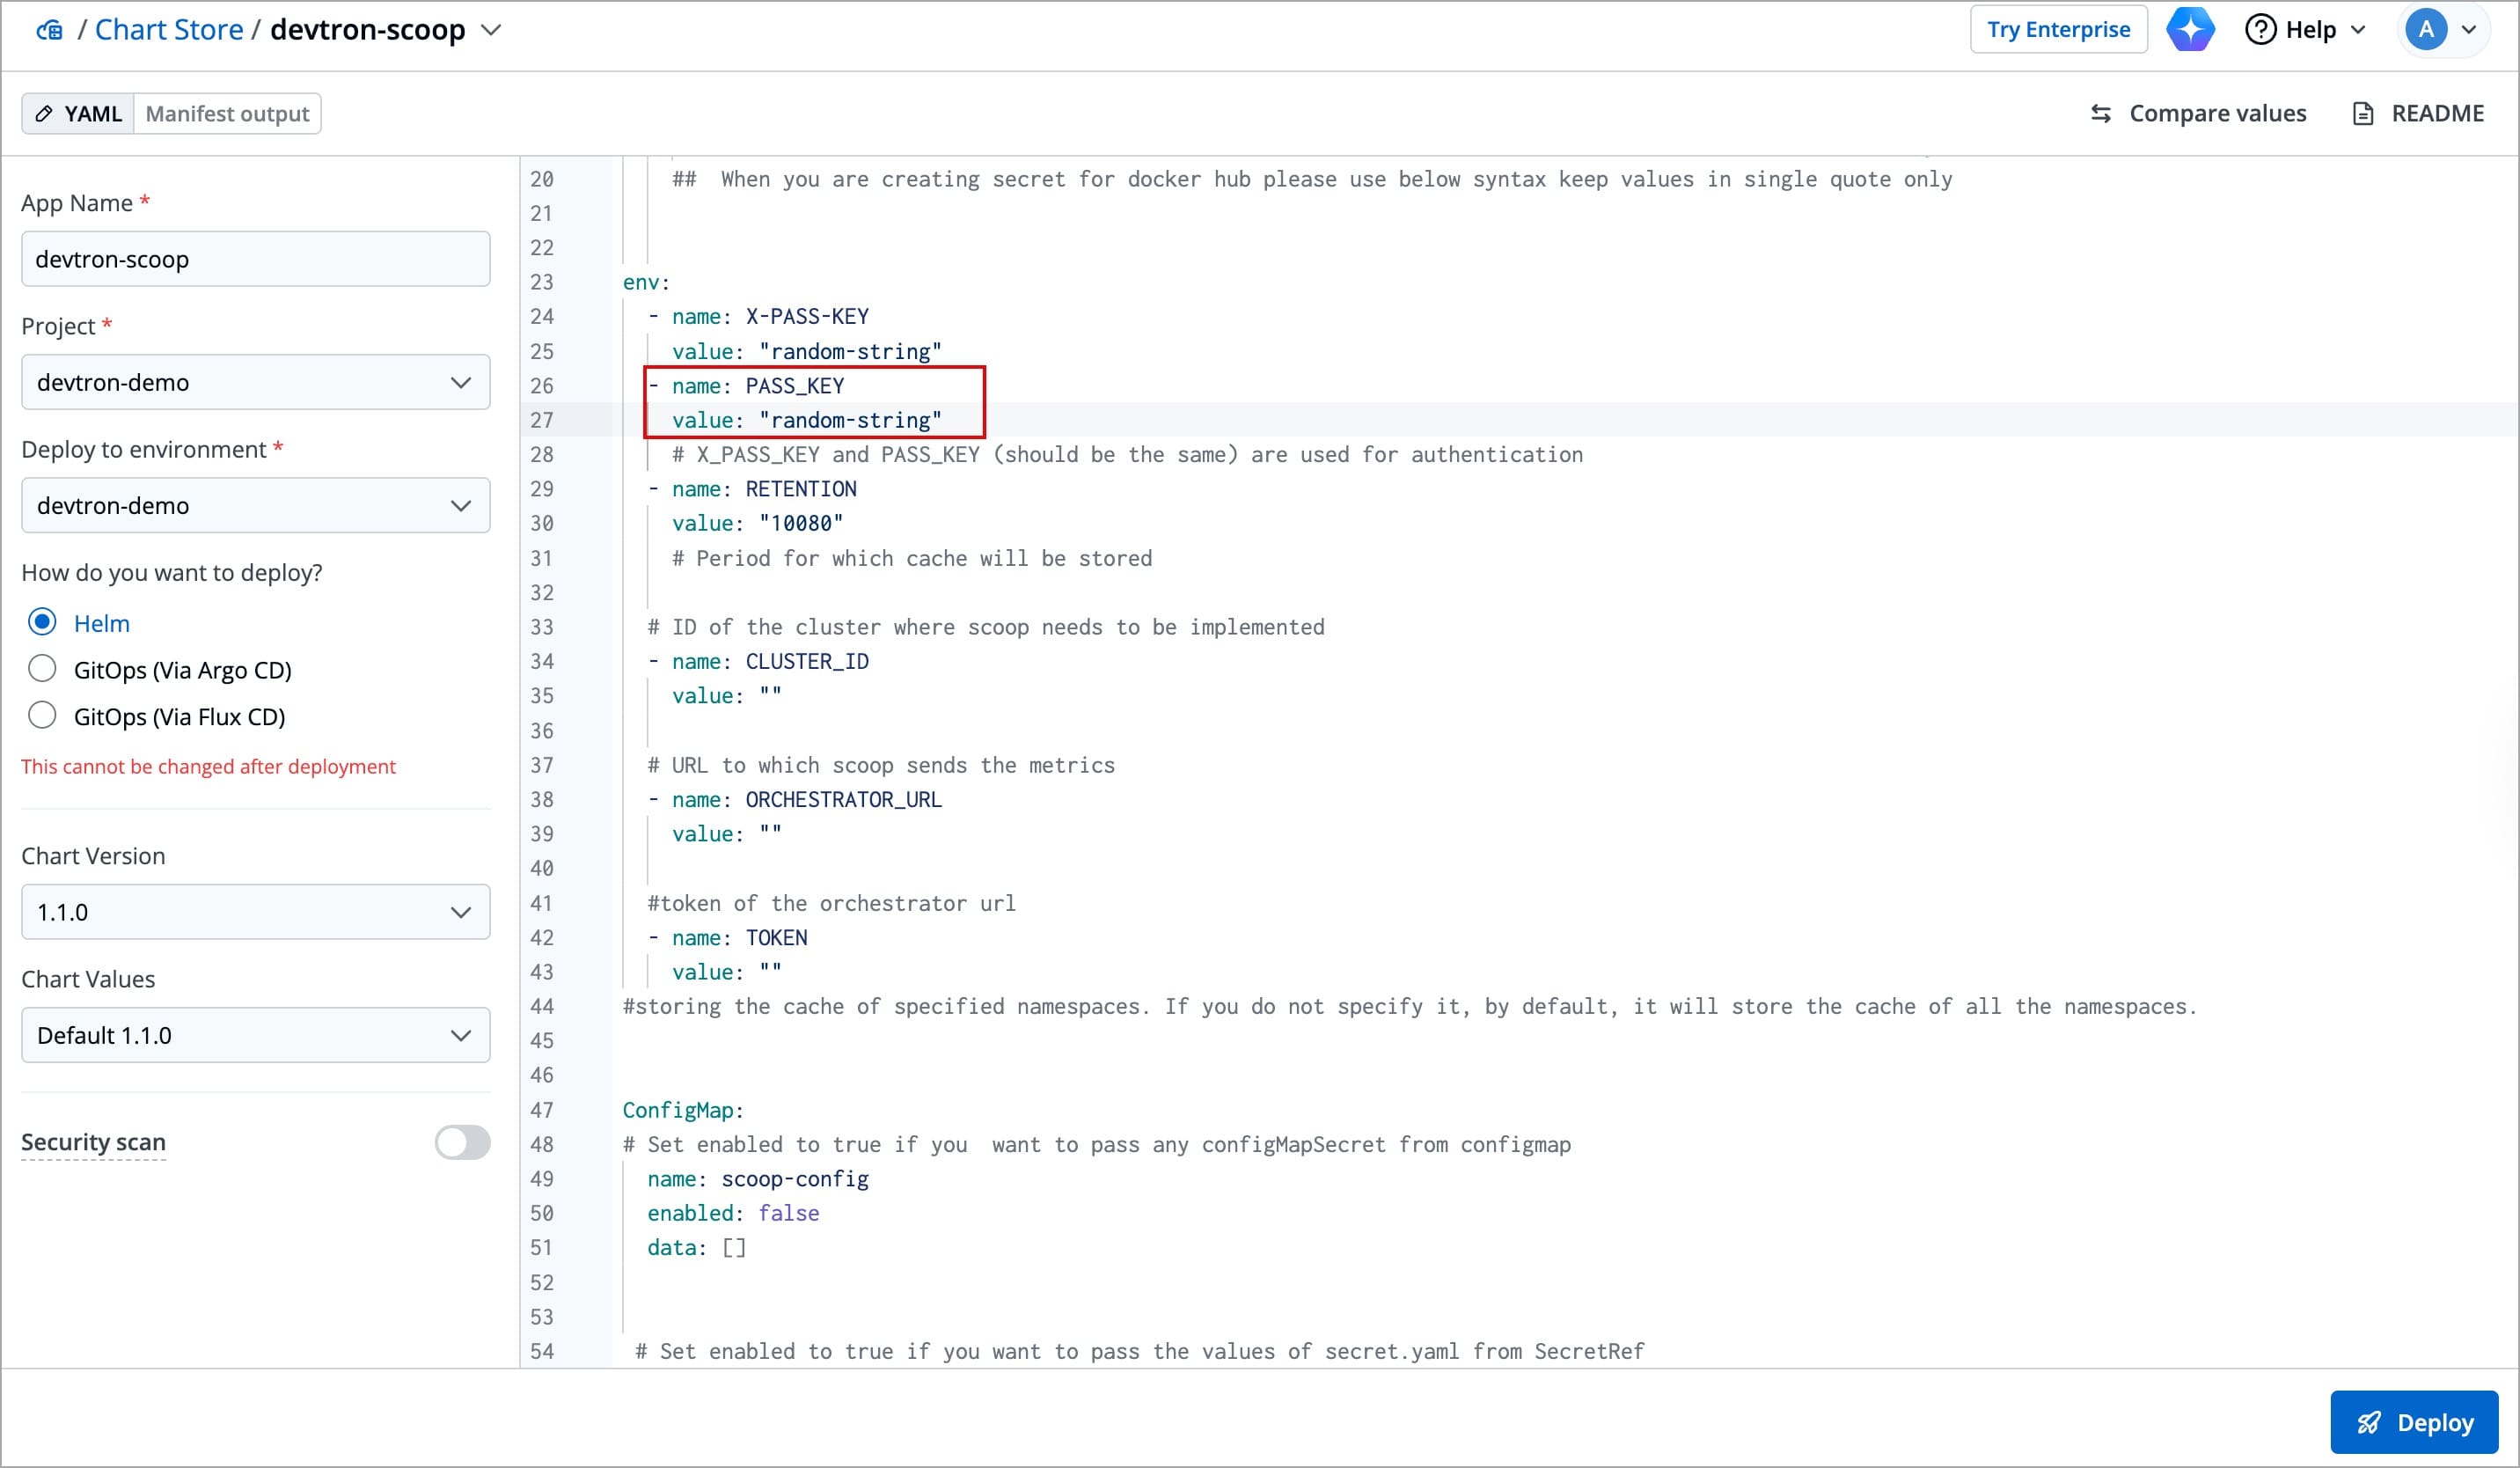
Task: Click the rocket icon on Deploy
Action: coord(2369,1422)
